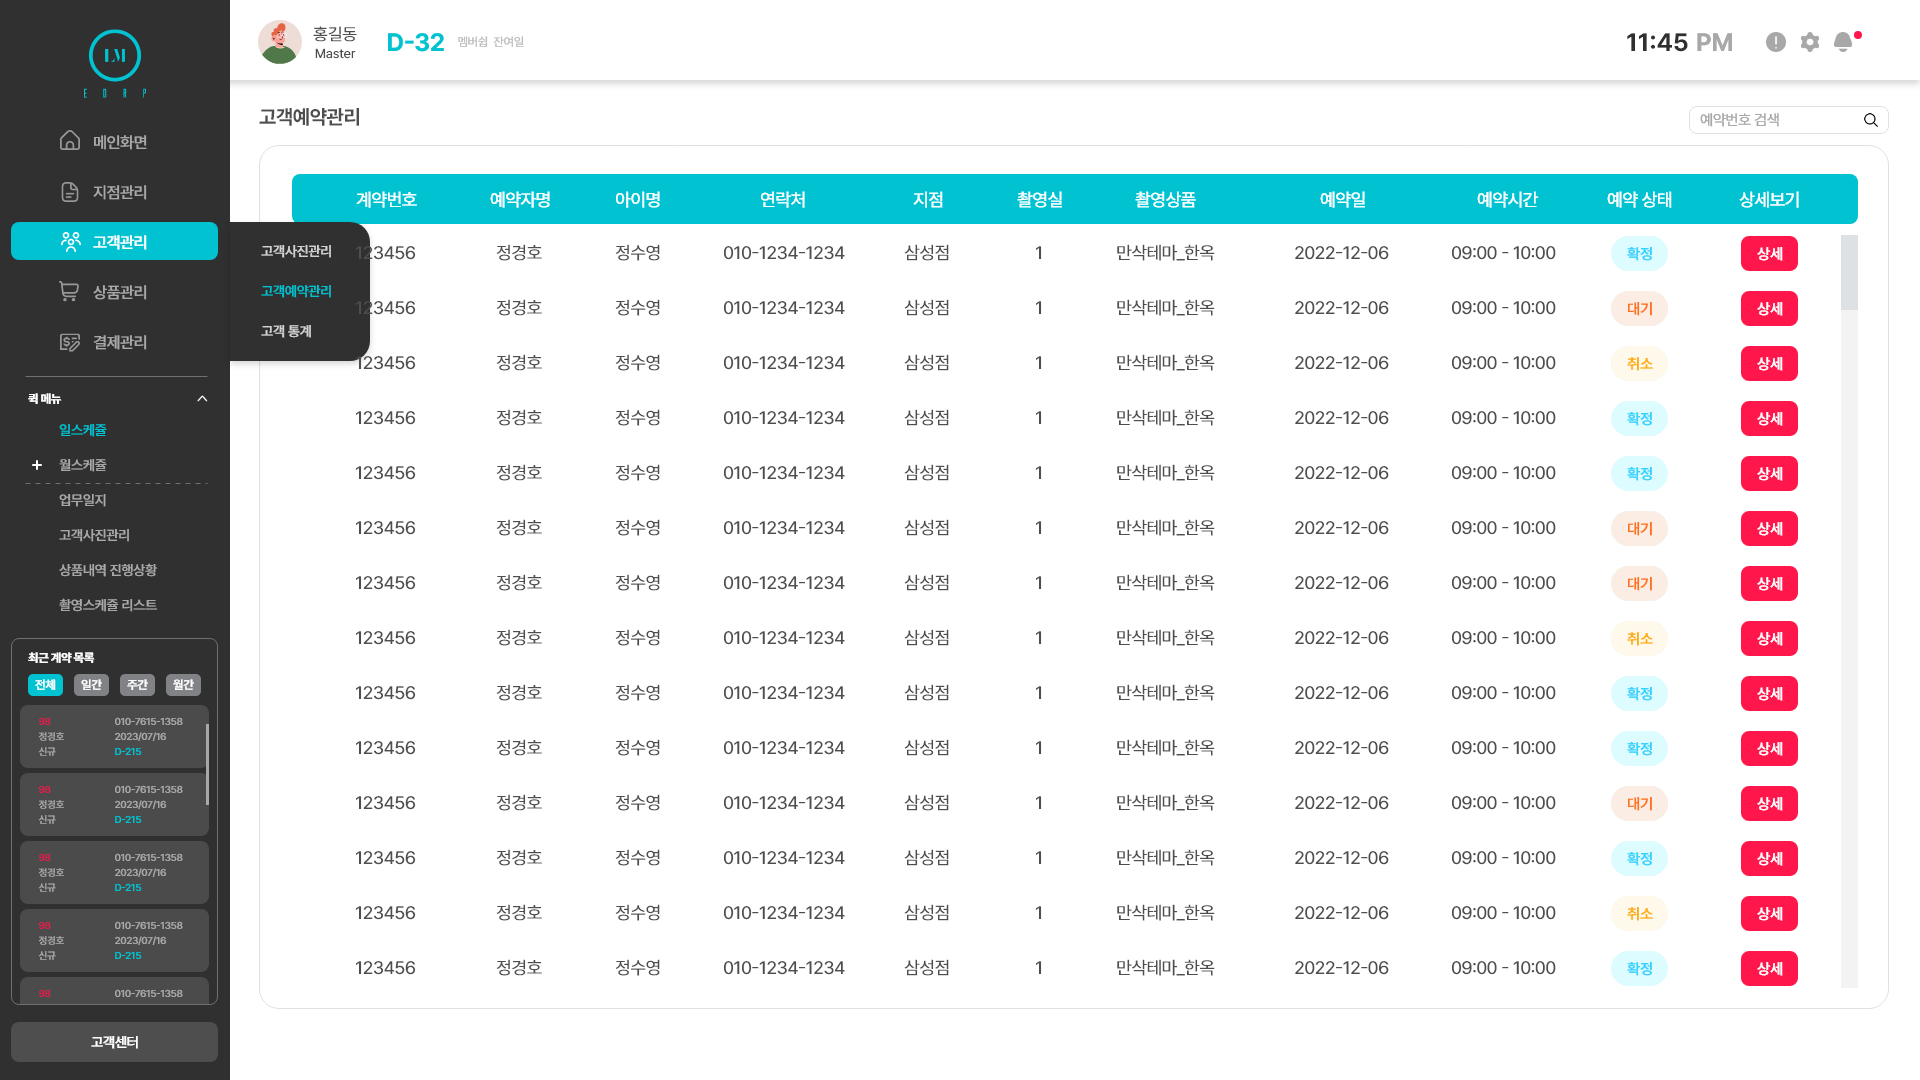
Task: Open the 고객센터 button at the bottom of the sidebar
Action: pyautogui.click(x=114, y=1042)
